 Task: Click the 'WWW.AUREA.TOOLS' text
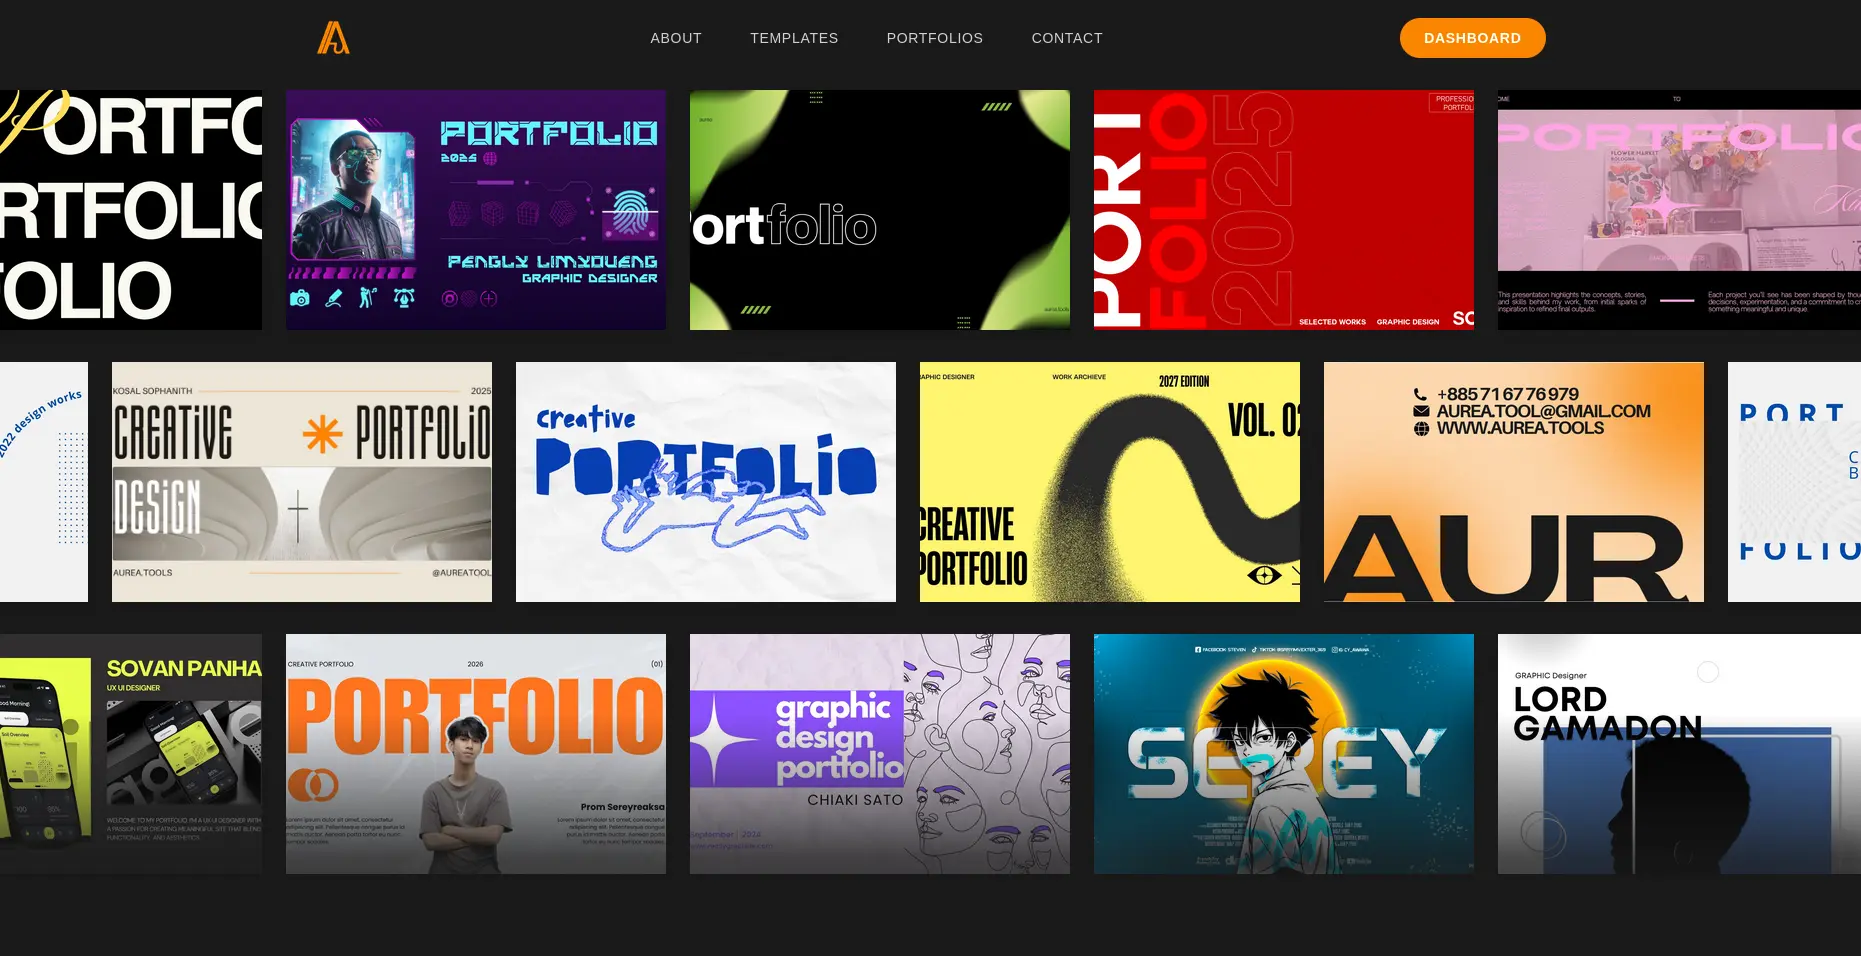click(x=1520, y=428)
